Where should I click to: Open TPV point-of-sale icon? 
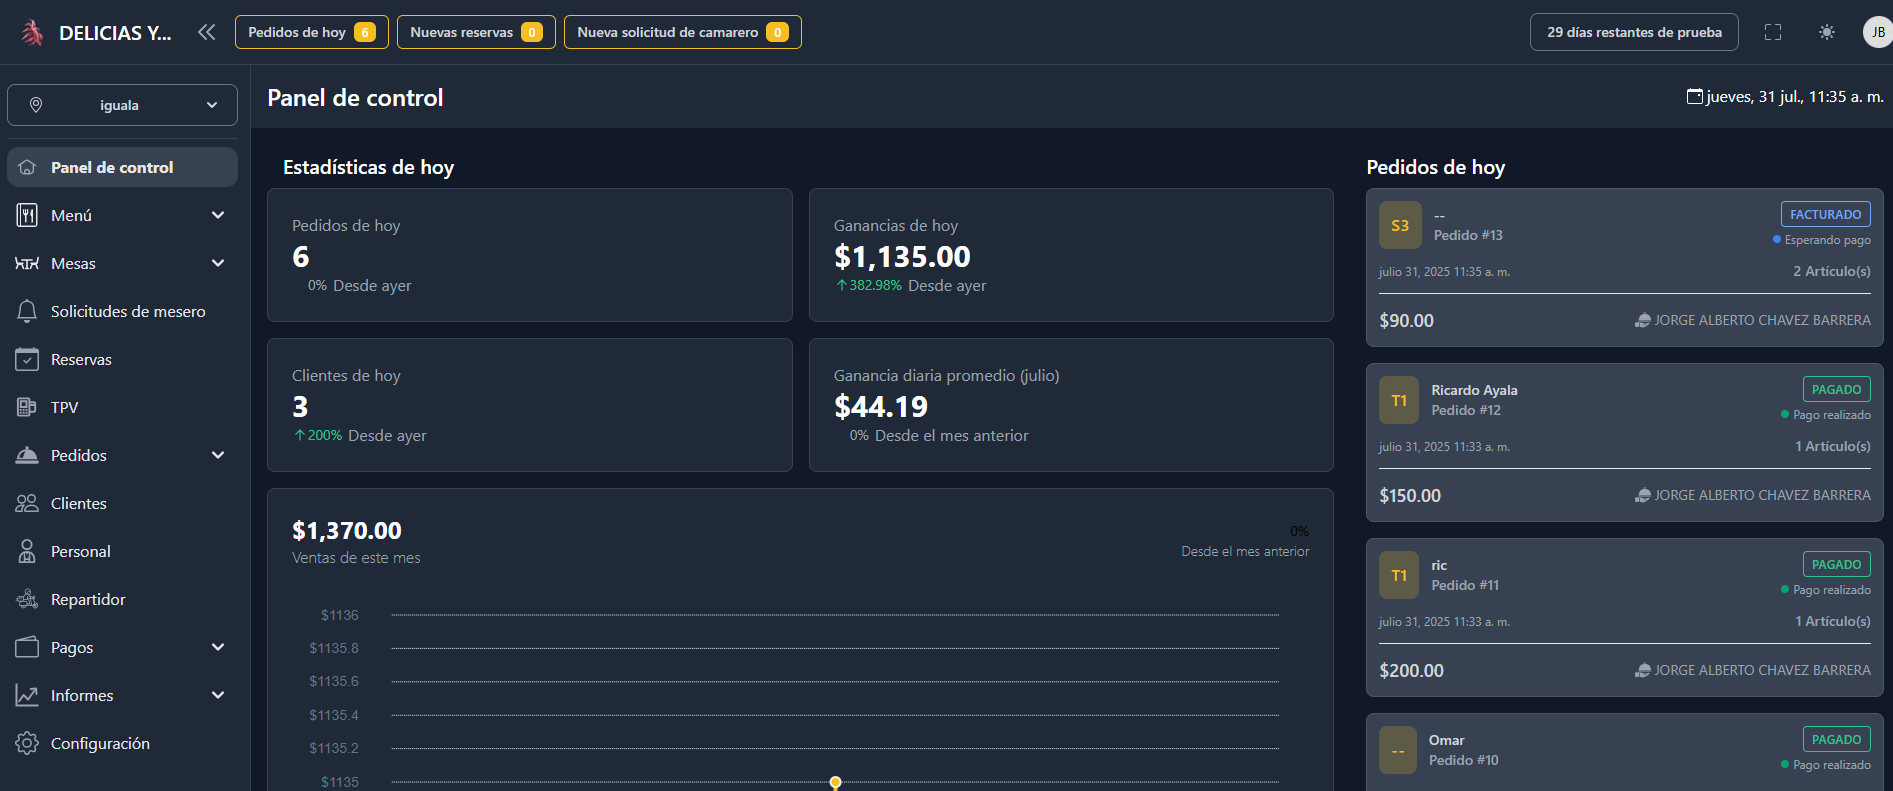pos(27,407)
